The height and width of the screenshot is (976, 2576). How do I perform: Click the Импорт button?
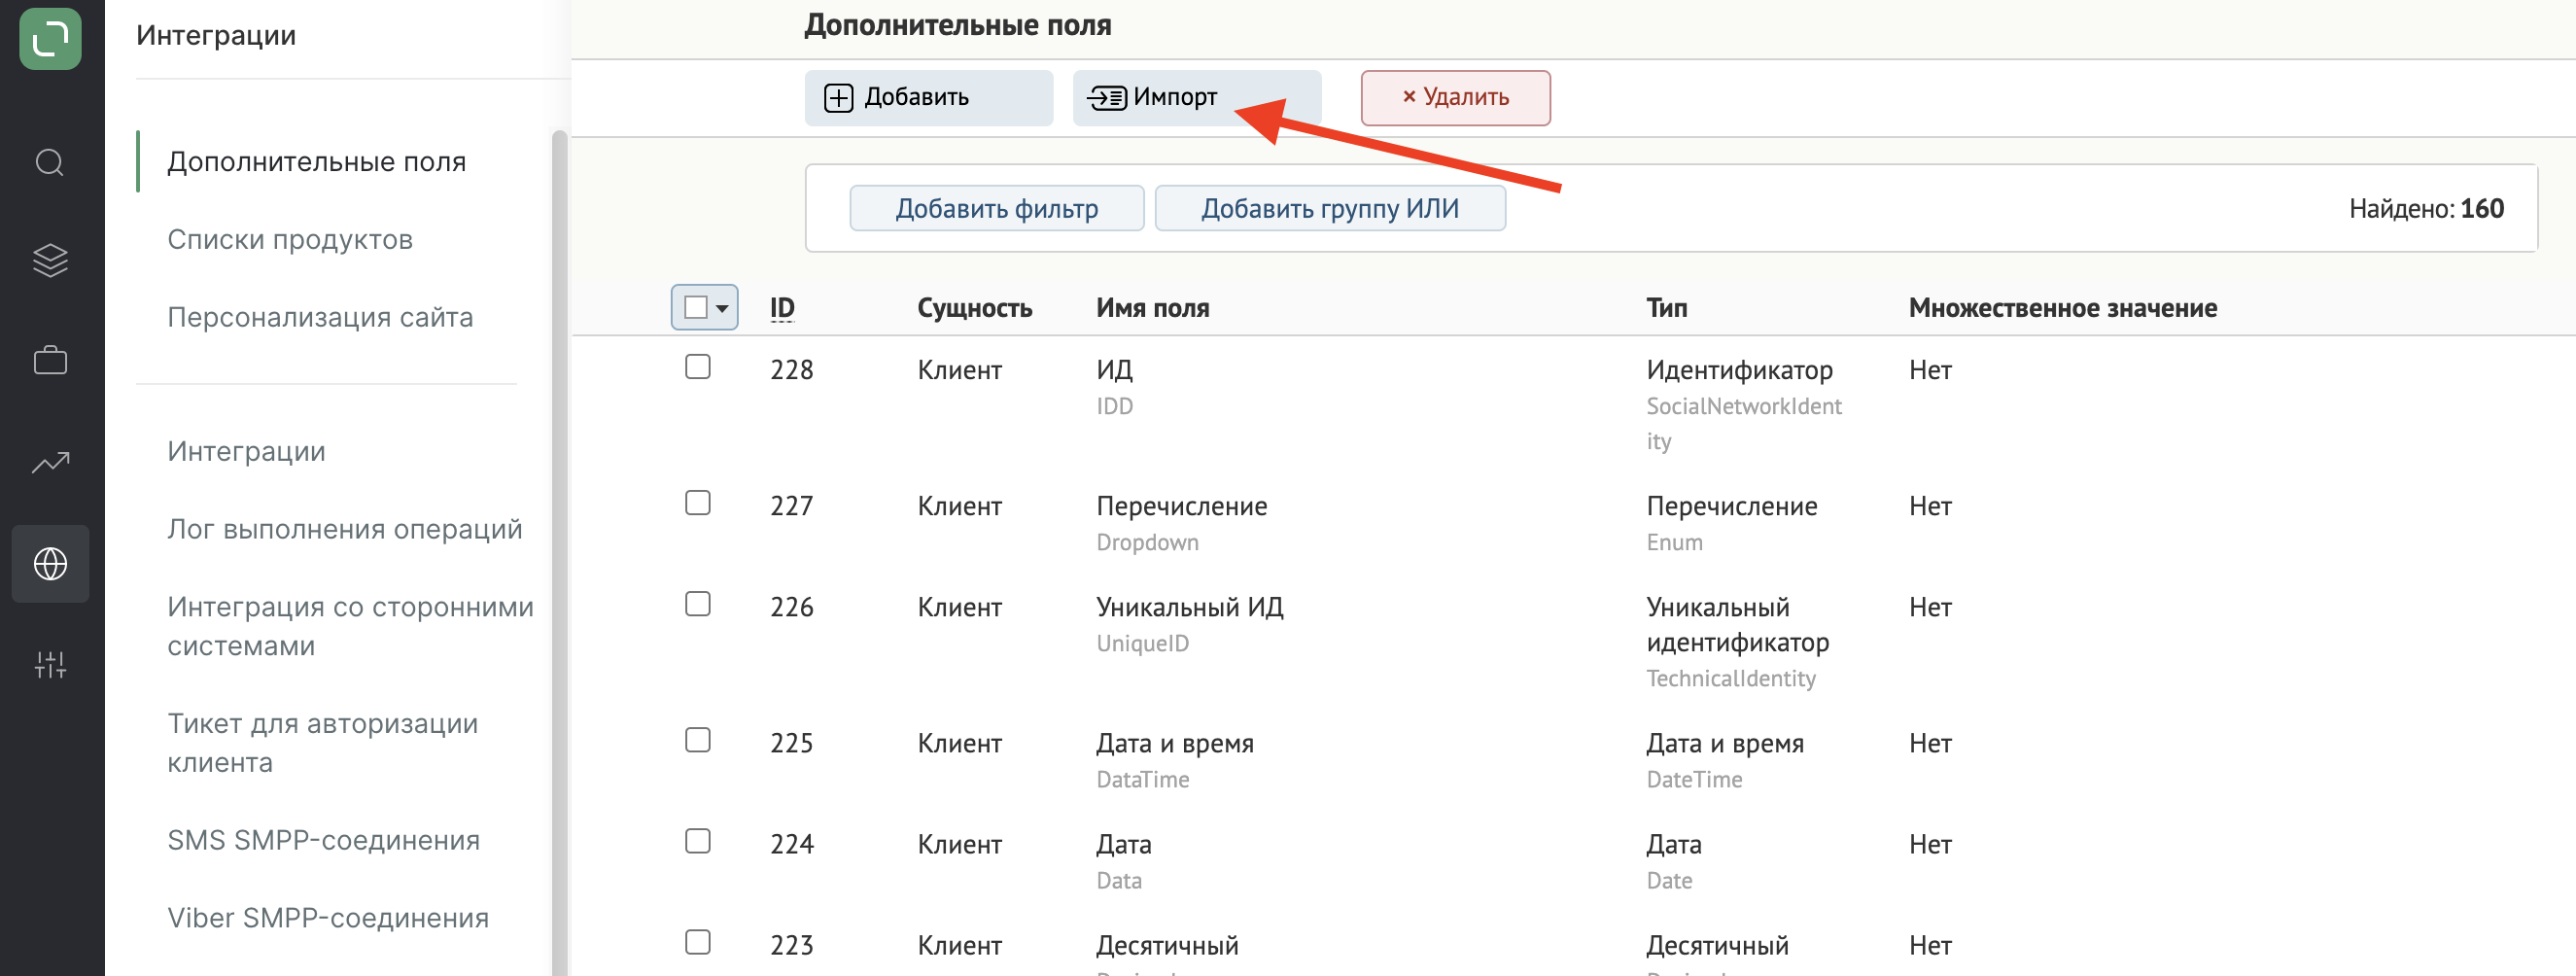pyautogui.click(x=1196, y=98)
